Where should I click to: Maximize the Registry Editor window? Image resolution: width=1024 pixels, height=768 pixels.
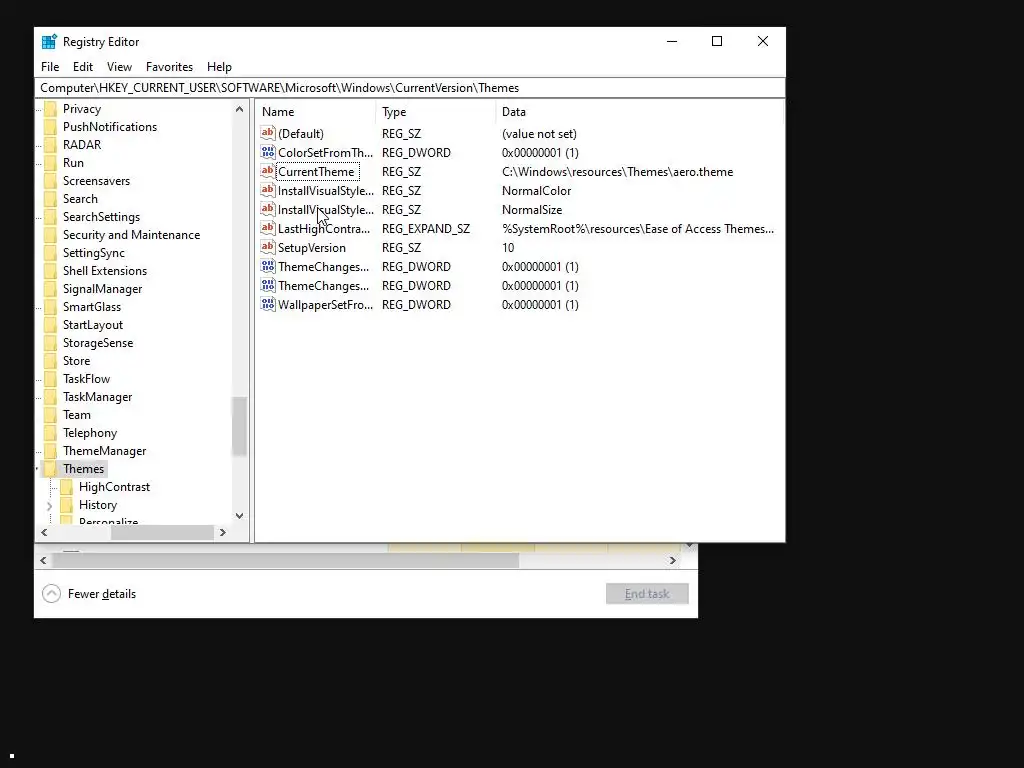(x=717, y=41)
